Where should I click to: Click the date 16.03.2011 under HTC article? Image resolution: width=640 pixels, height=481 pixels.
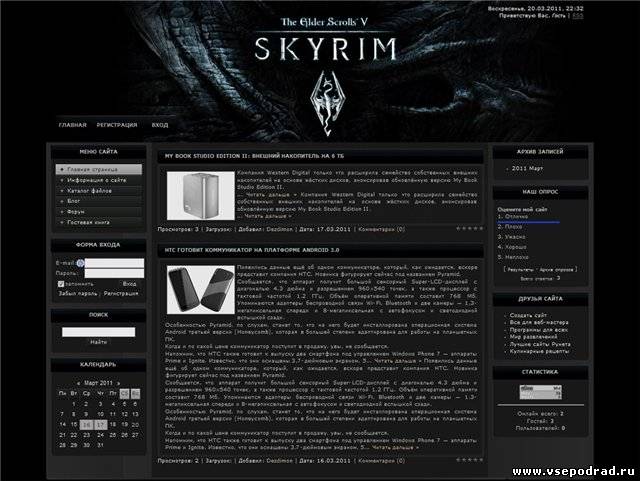(x=333, y=461)
